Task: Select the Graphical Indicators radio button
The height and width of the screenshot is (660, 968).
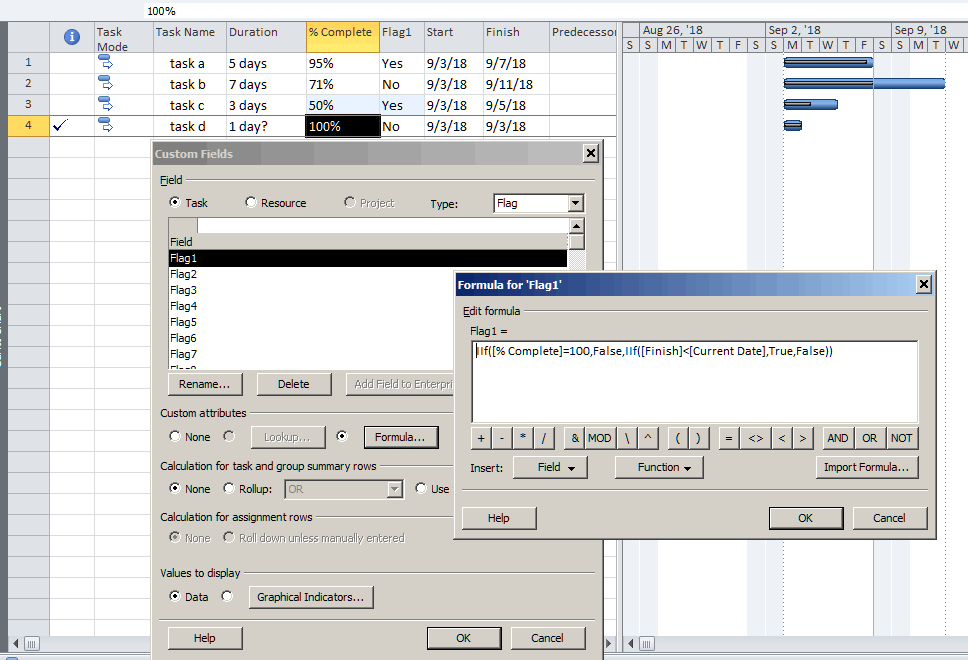Action: (227, 596)
